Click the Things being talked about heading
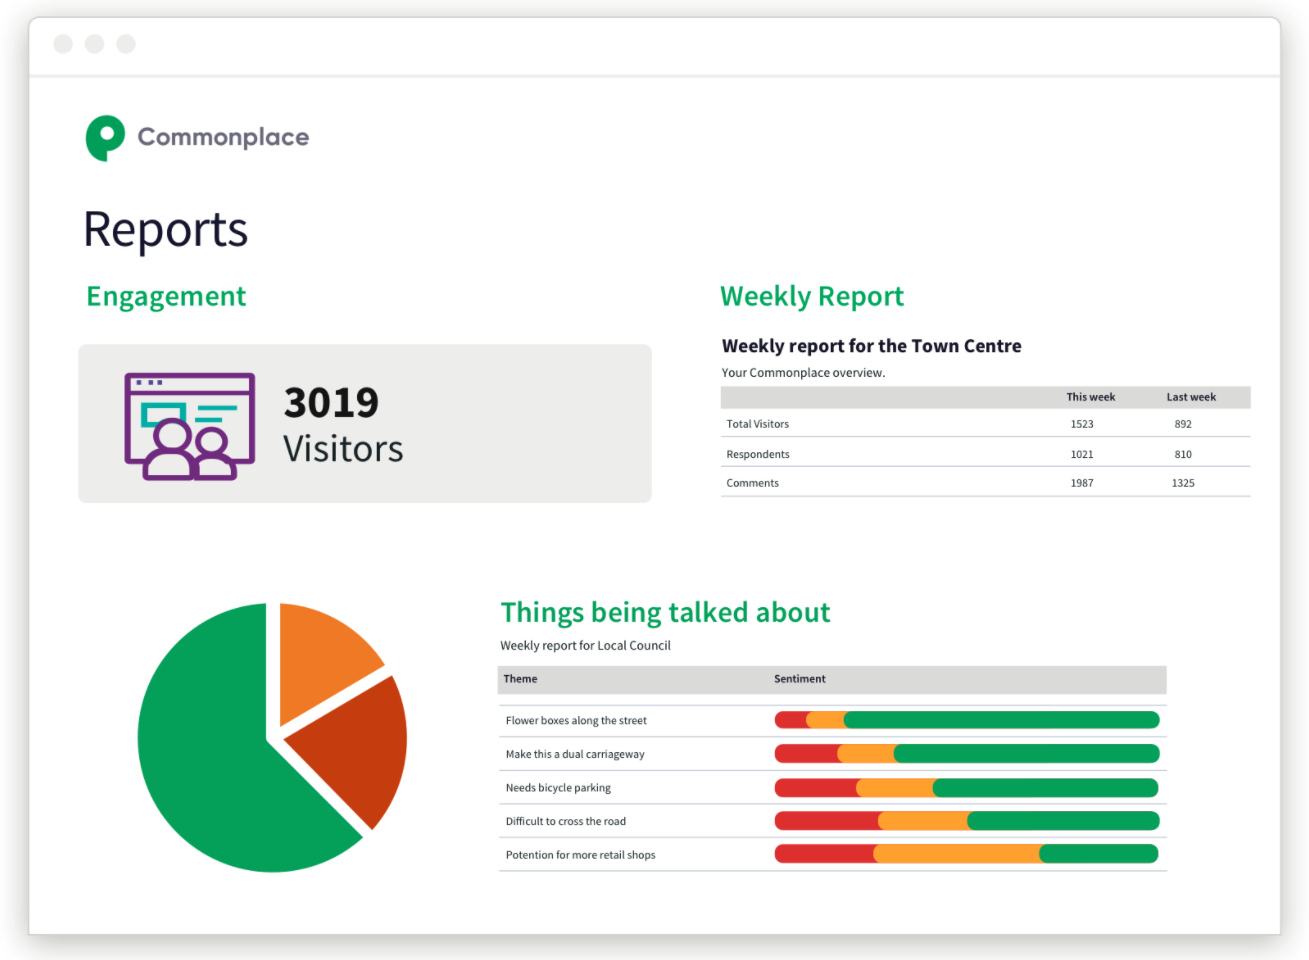This screenshot has width=1309, height=960. pyautogui.click(x=665, y=612)
